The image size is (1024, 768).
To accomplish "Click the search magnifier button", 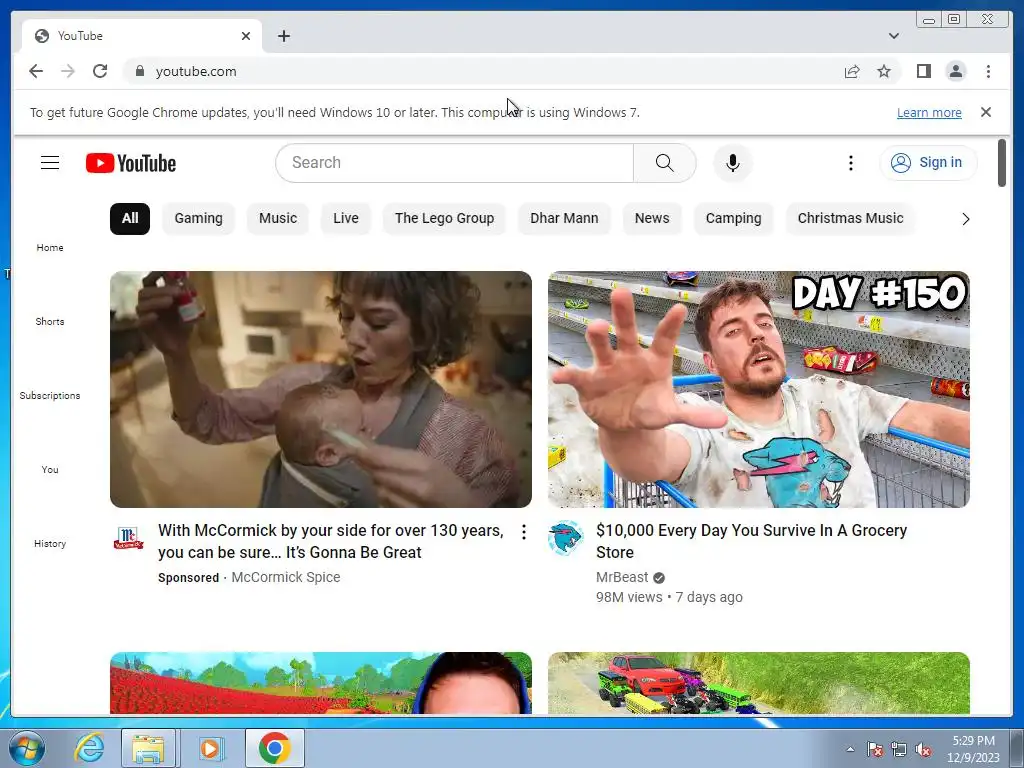I will pyautogui.click(x=664, y=163).
